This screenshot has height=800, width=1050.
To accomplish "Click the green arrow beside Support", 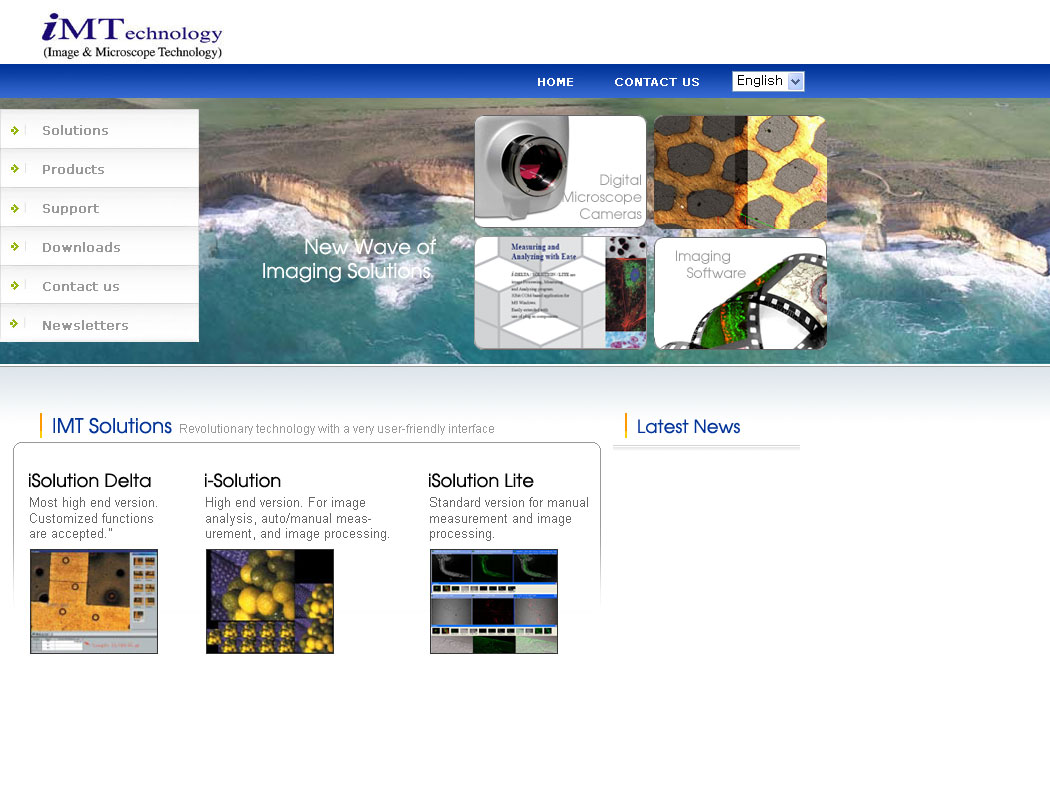I will pyautogui.click(x=15, y=208).
